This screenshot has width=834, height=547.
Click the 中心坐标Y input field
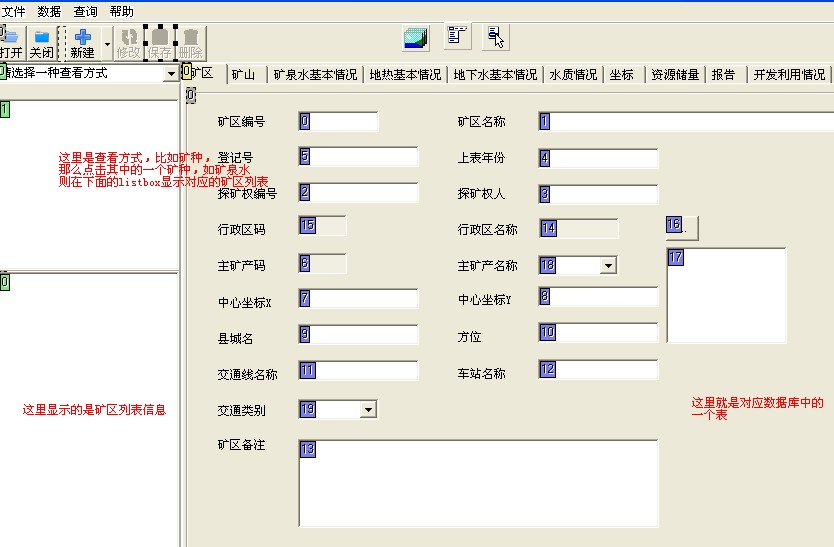pyautogui.click(x=598, y=296)
